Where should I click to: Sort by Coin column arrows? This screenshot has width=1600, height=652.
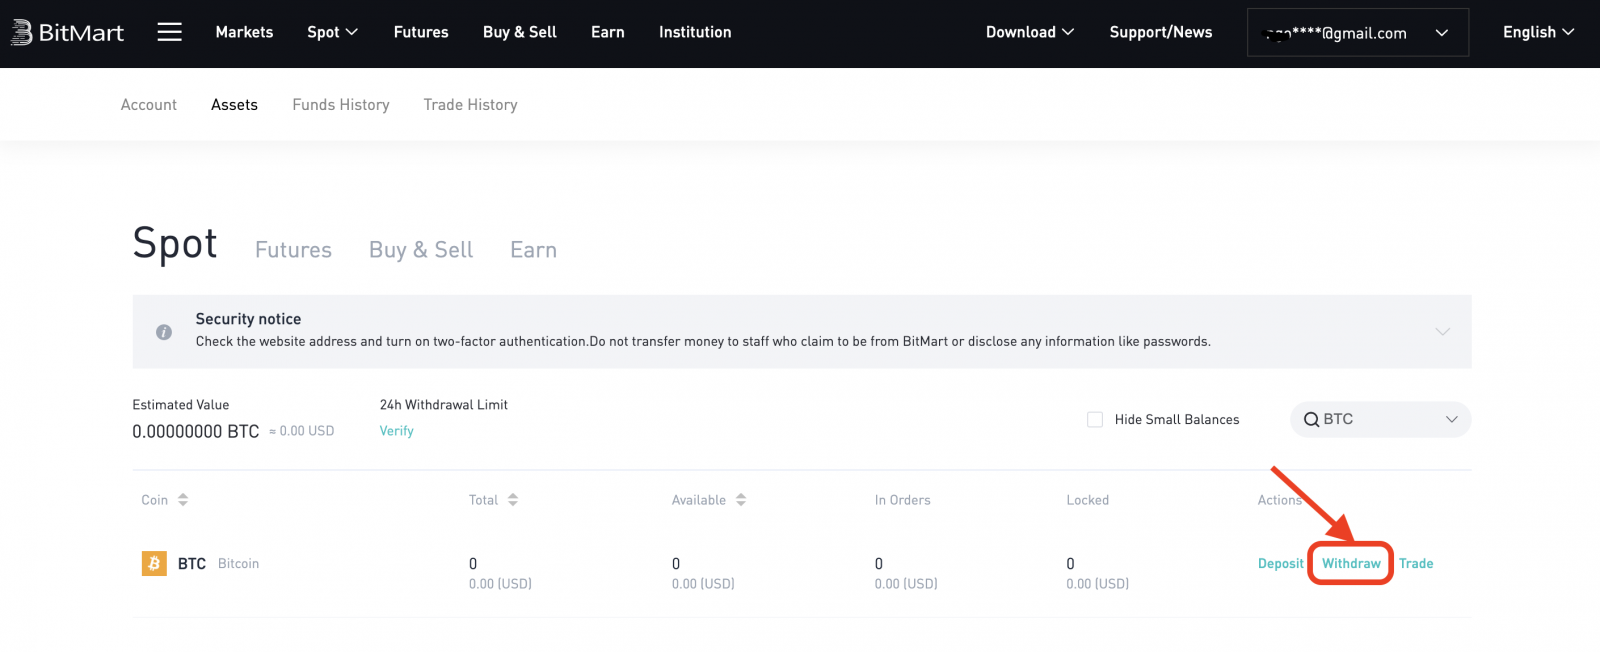pyautogui.click(x=183, y=500)
